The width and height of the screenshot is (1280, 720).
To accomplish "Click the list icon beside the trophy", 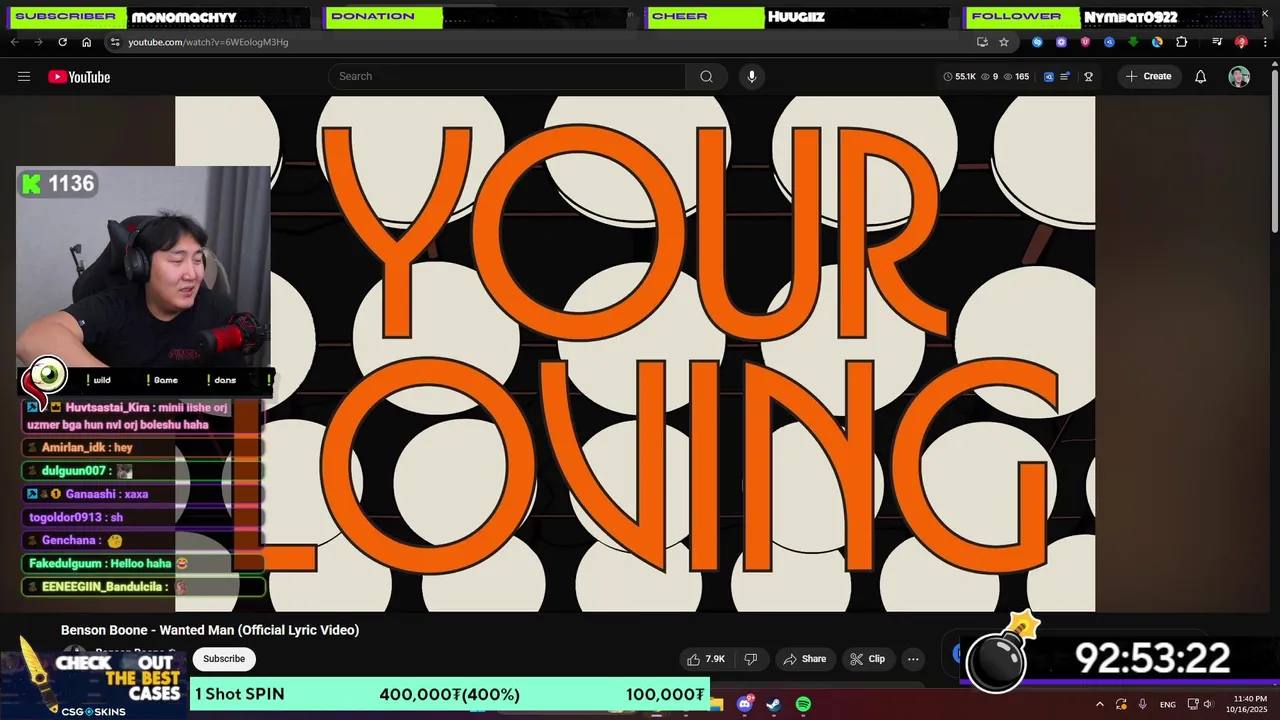I will (x=1065, y=77).
